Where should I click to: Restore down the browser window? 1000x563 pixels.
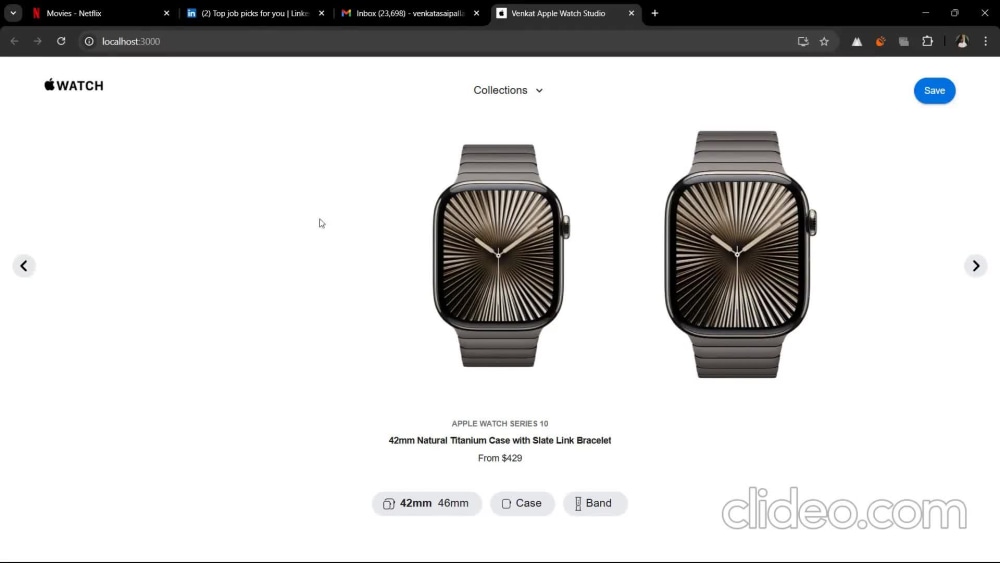pyautogui.click(x=955, y=13)
